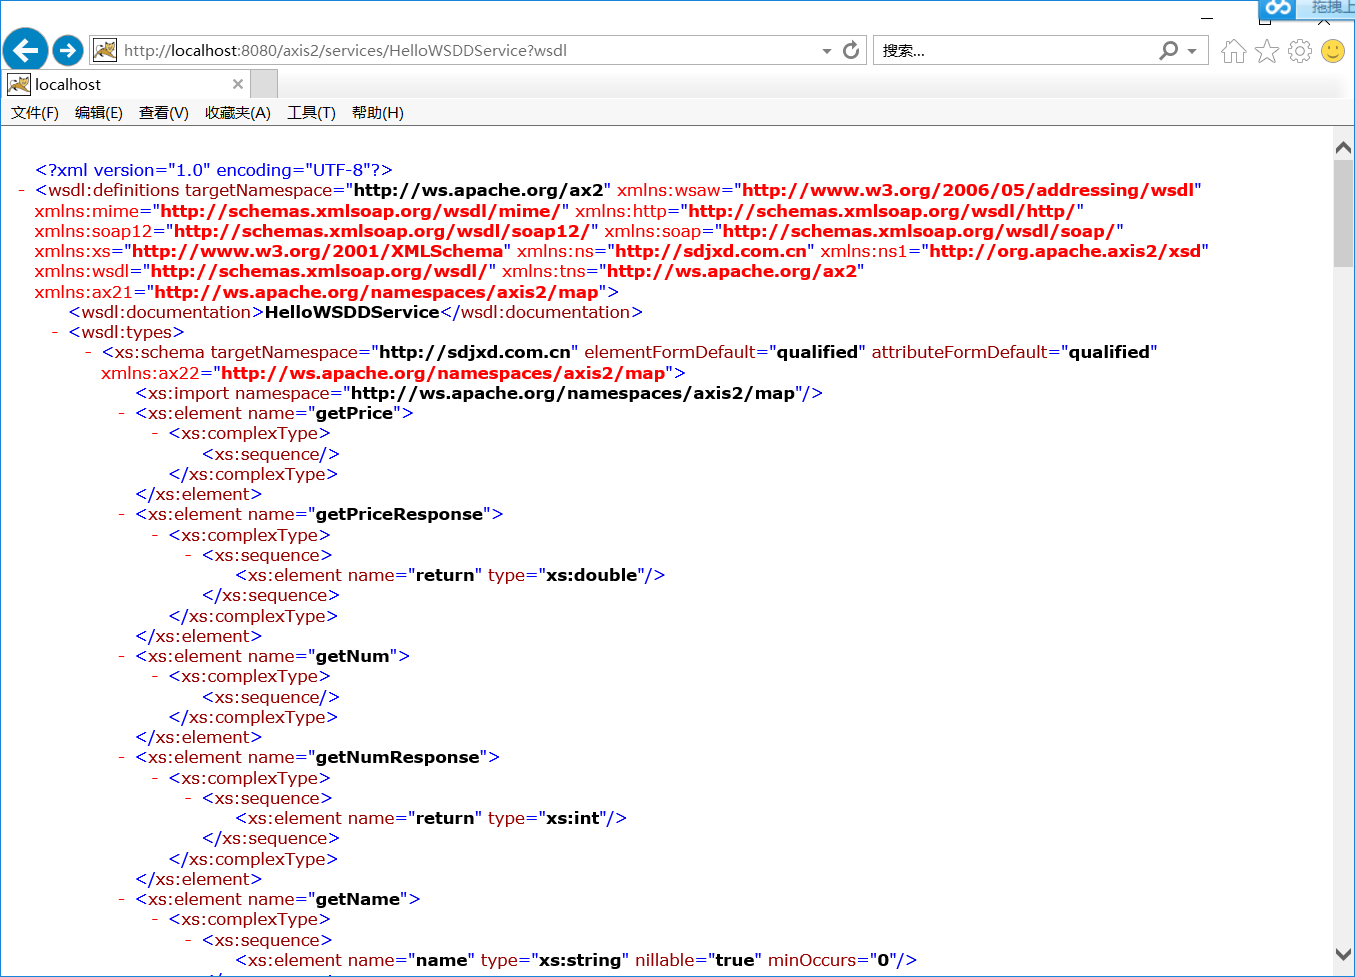Open a new tab button
Screen dimensions: 1355x977
coord(264,84)
